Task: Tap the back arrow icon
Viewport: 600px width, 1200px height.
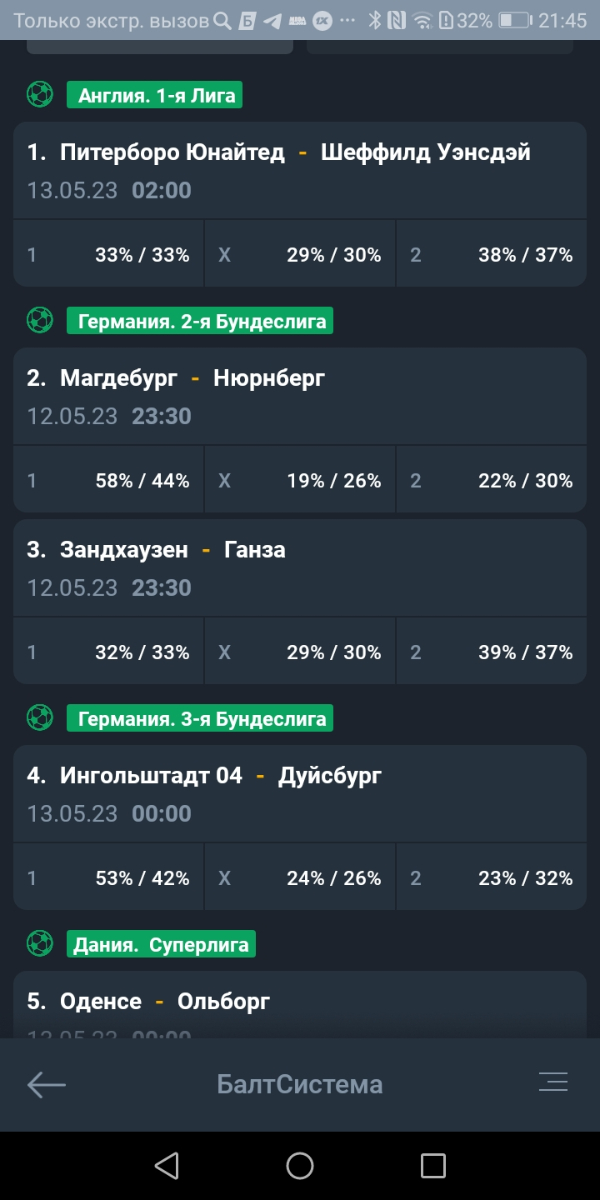Action: 46,1084
